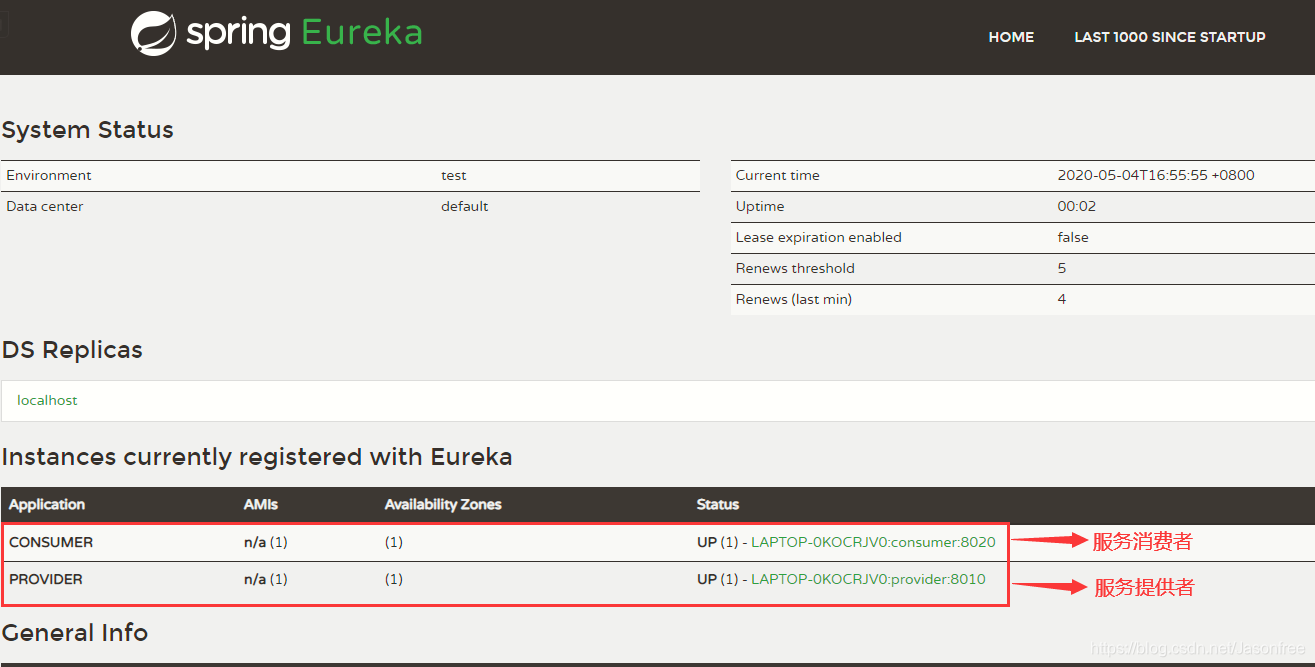Select the Uptime label

(x=760, y=206)
